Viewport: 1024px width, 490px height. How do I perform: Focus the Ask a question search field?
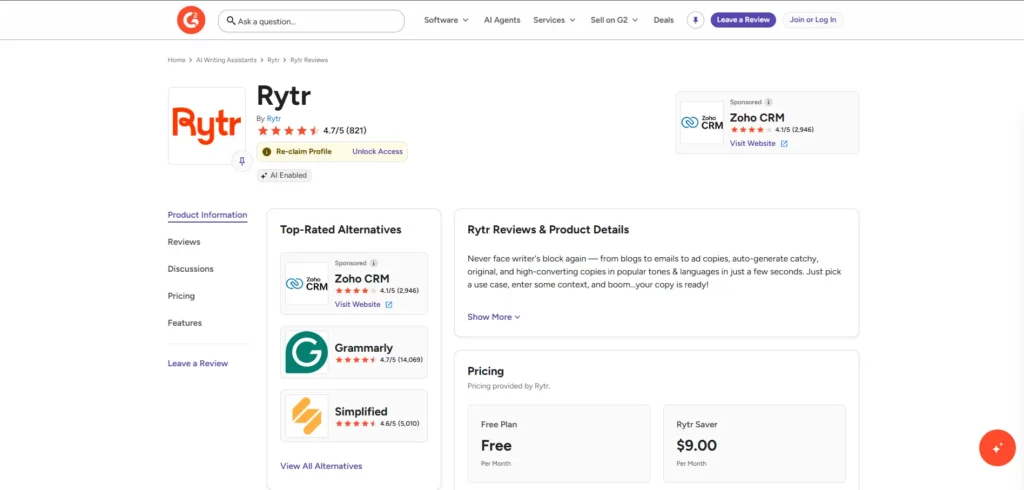[x=312, y=21]
